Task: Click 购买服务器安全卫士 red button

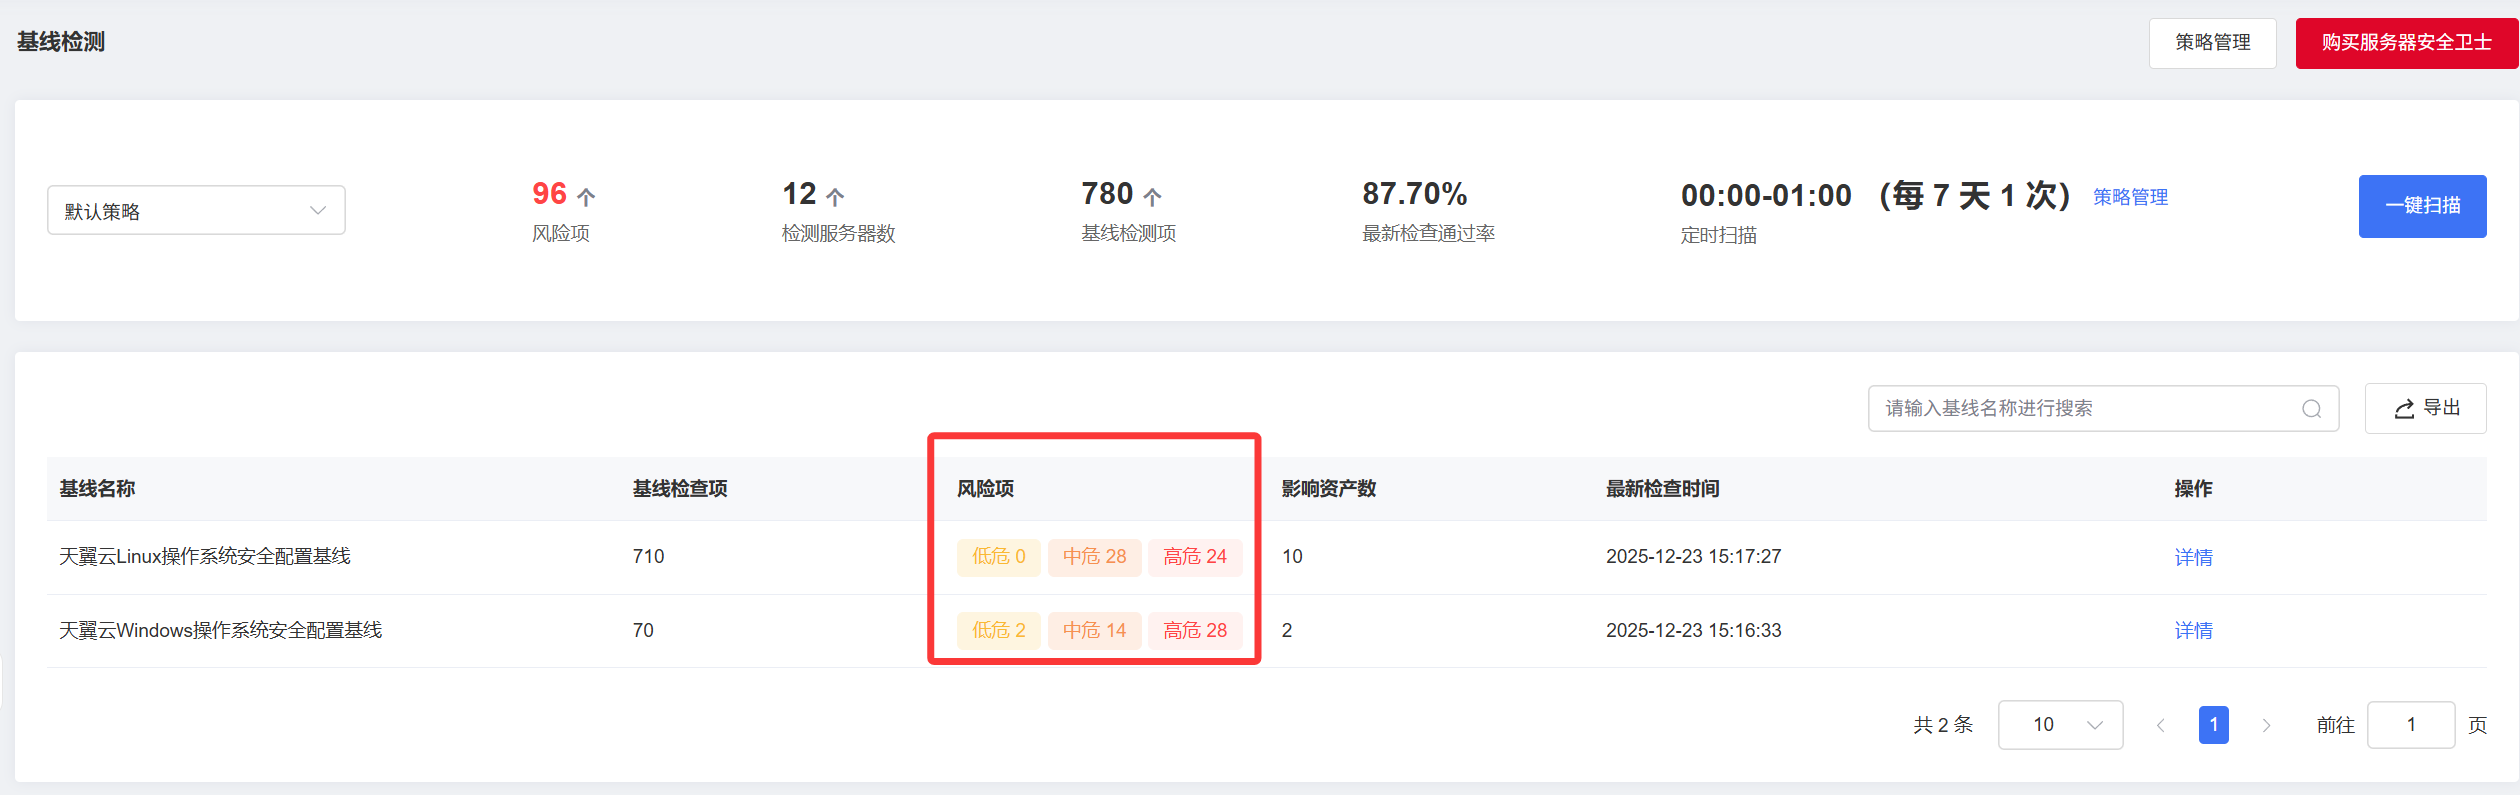Action: 2406,43
